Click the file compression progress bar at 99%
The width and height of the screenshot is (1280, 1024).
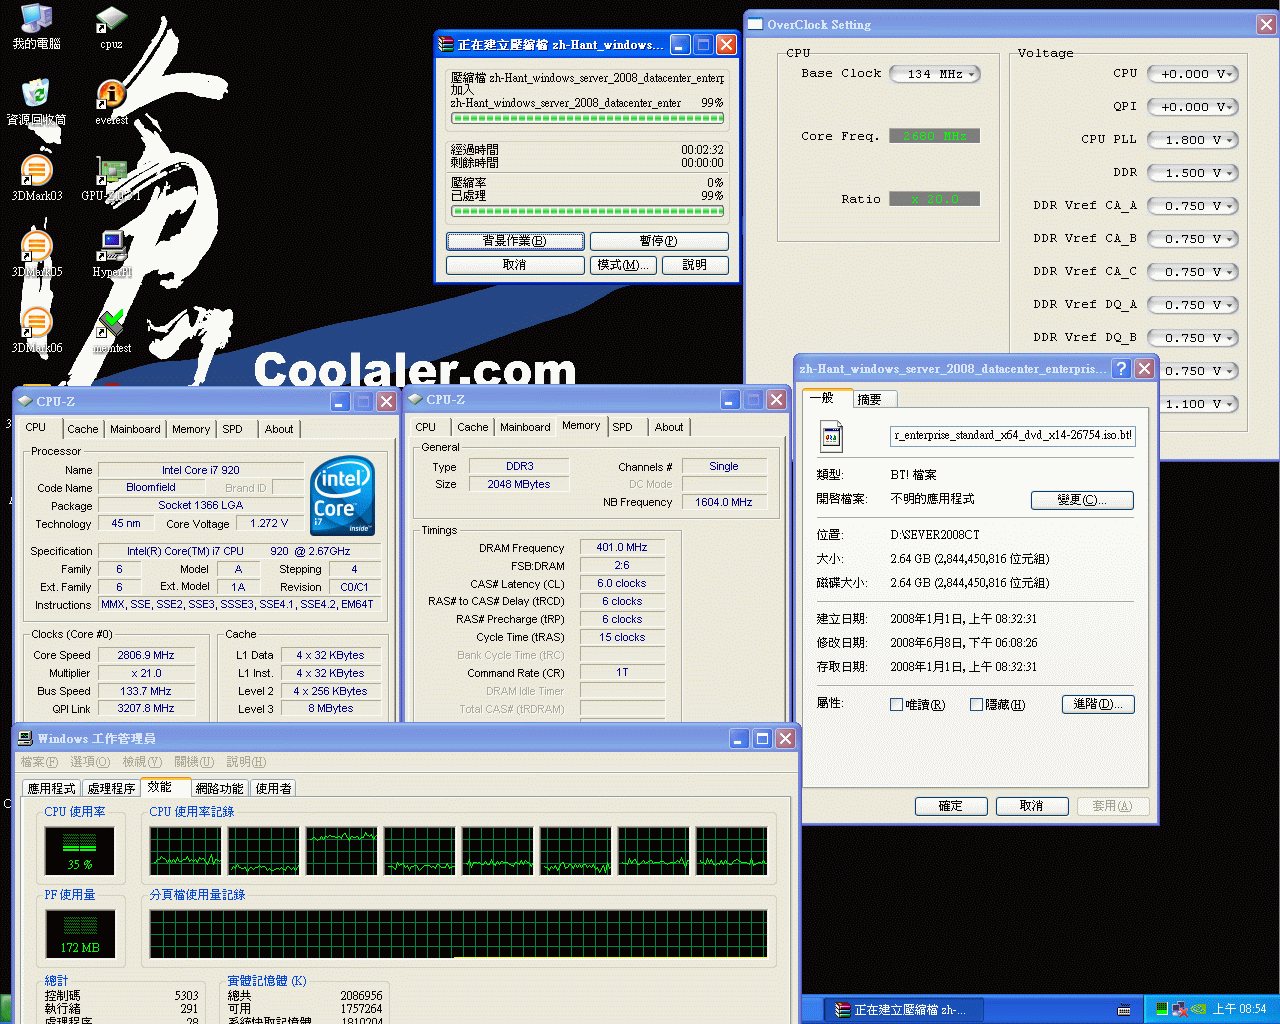(587, 118)
